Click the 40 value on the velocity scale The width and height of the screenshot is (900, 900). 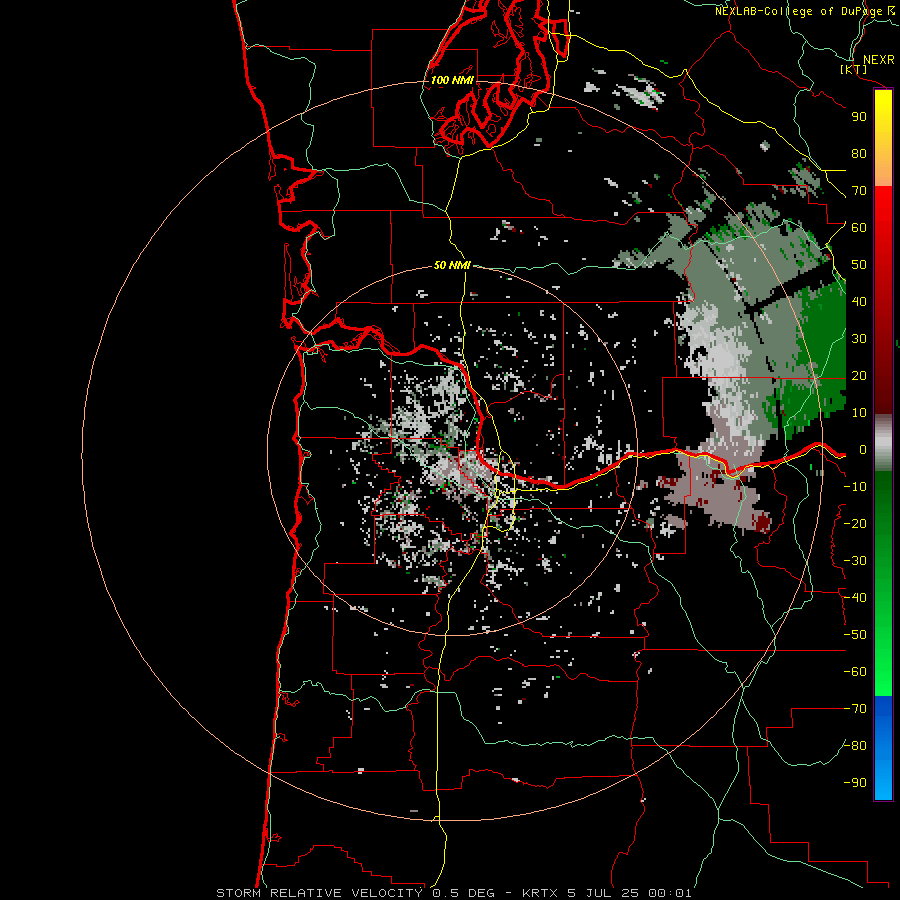tap(859, 302)
